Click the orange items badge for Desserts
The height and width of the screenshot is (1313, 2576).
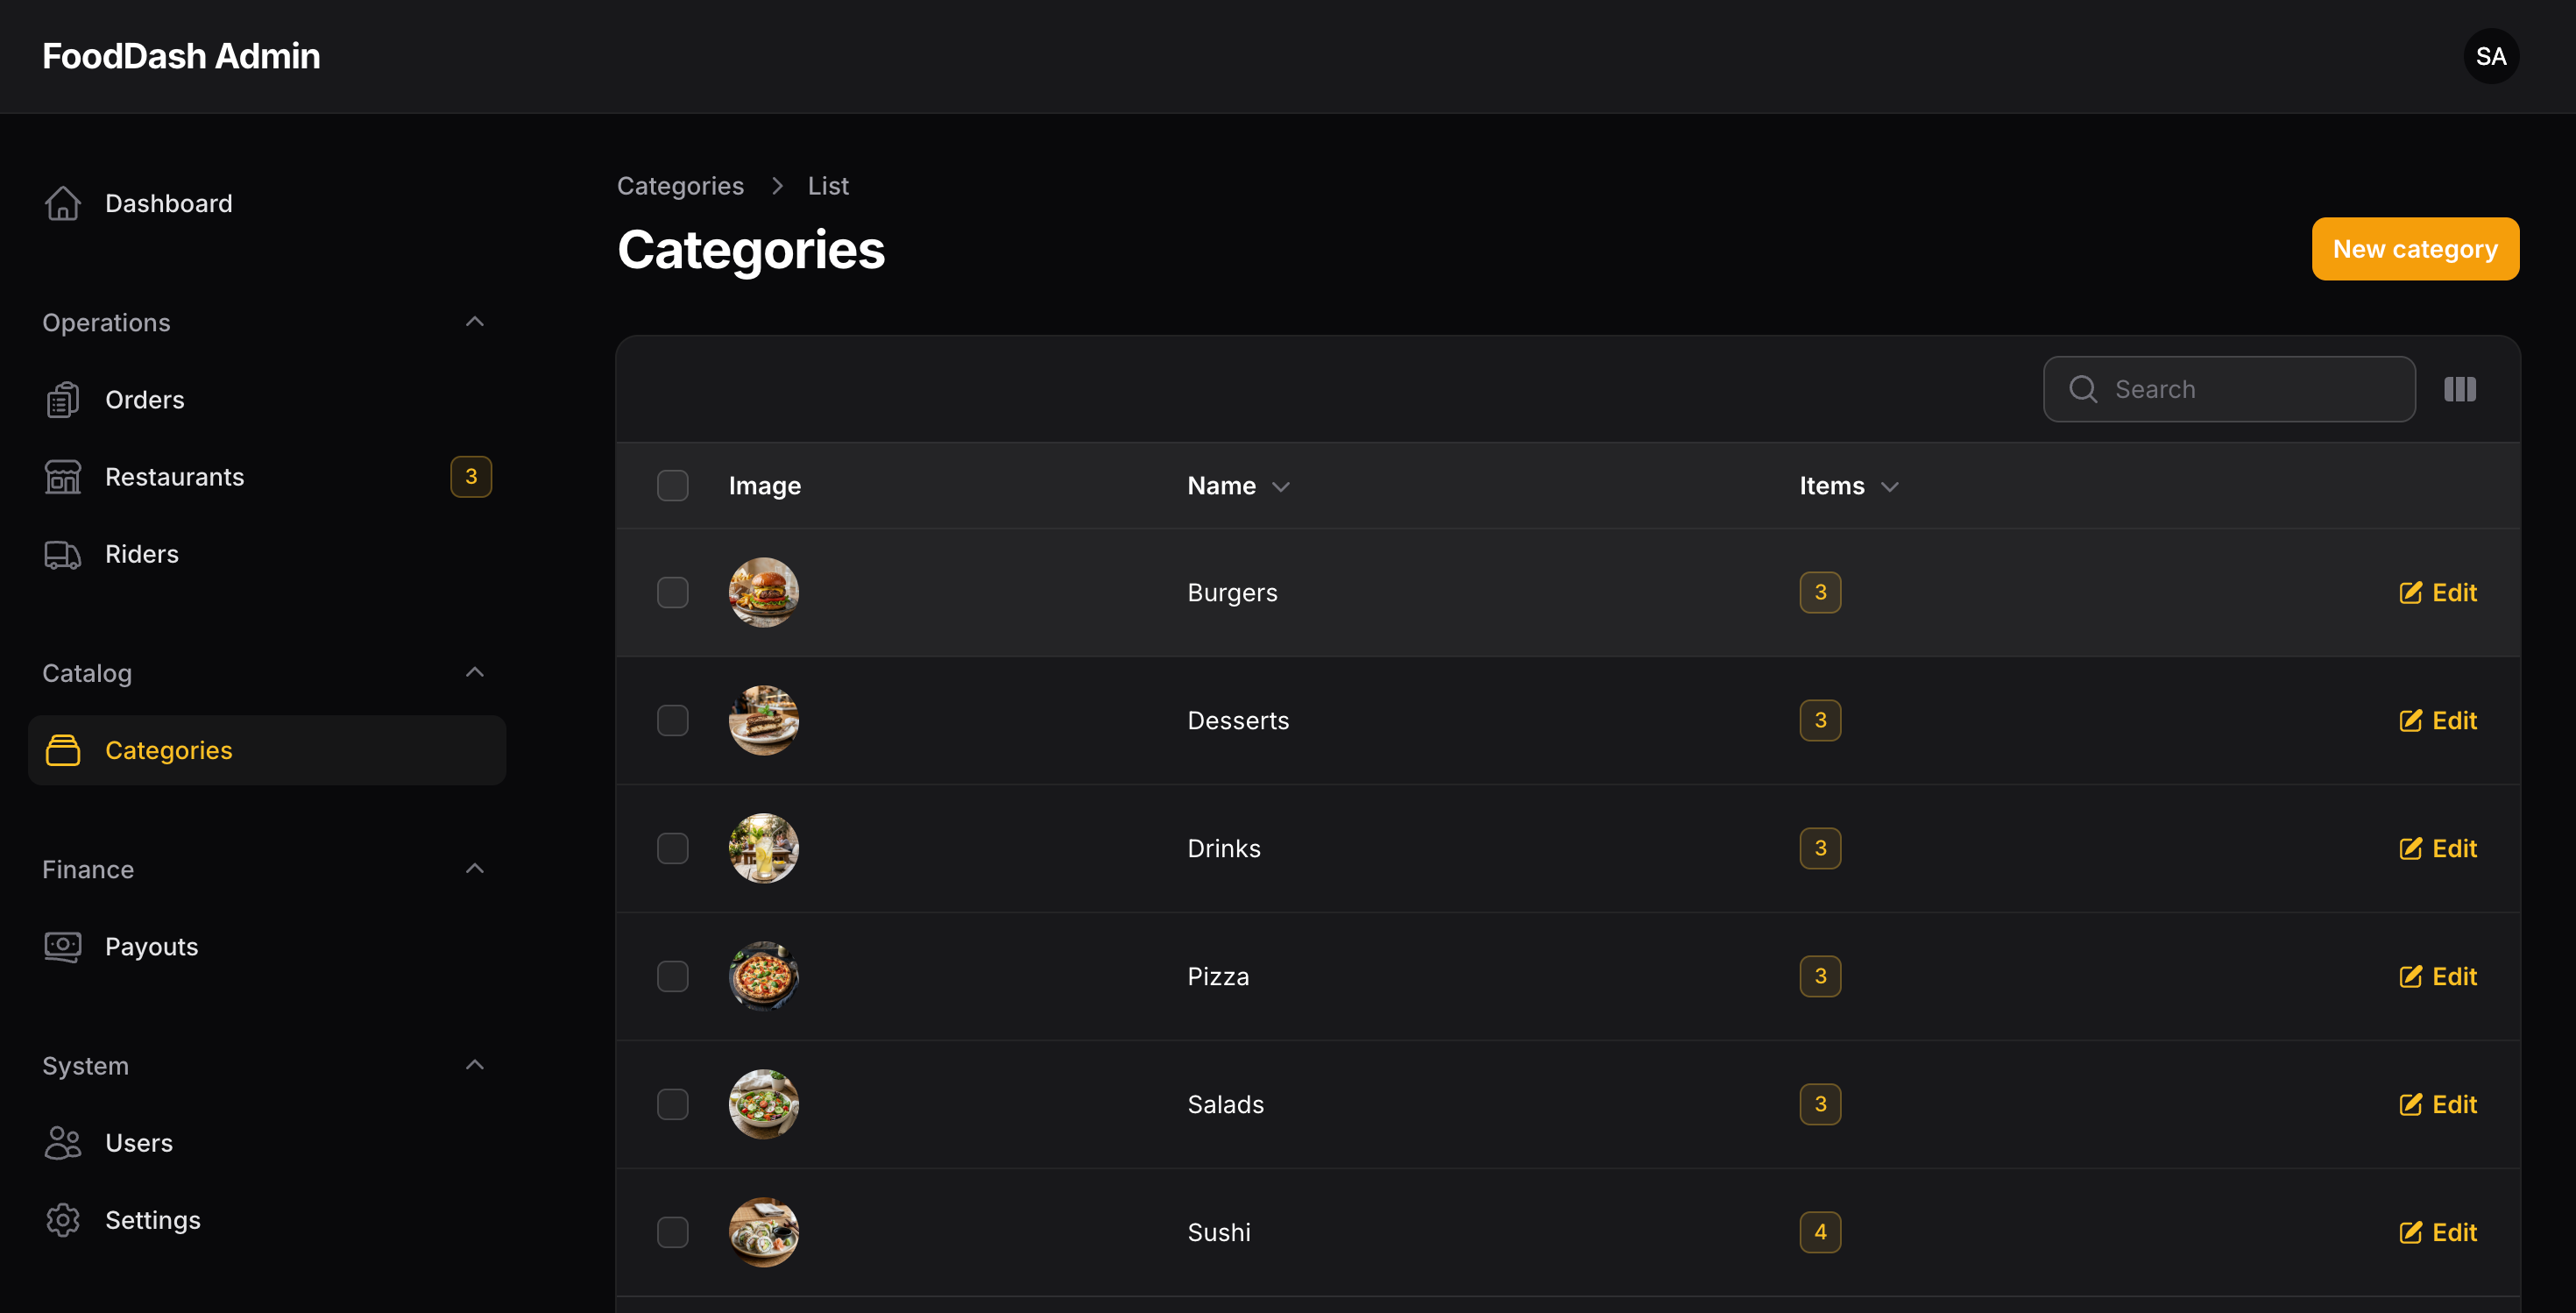1820,721
